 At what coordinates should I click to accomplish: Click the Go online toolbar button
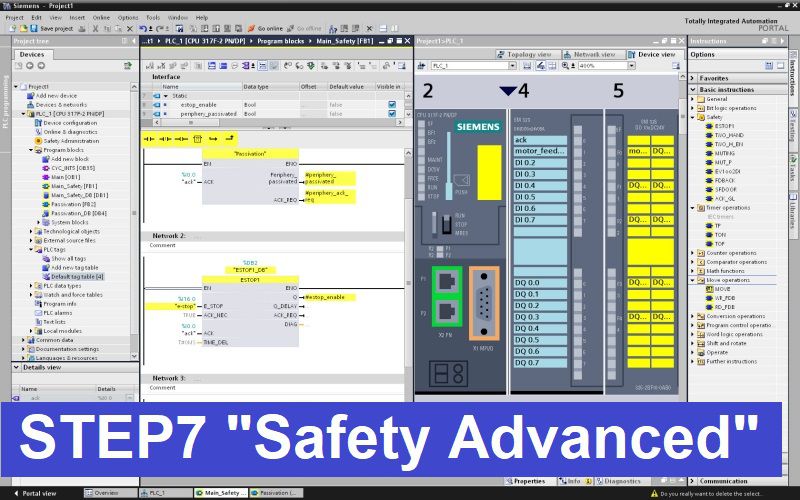click(266, 29)
